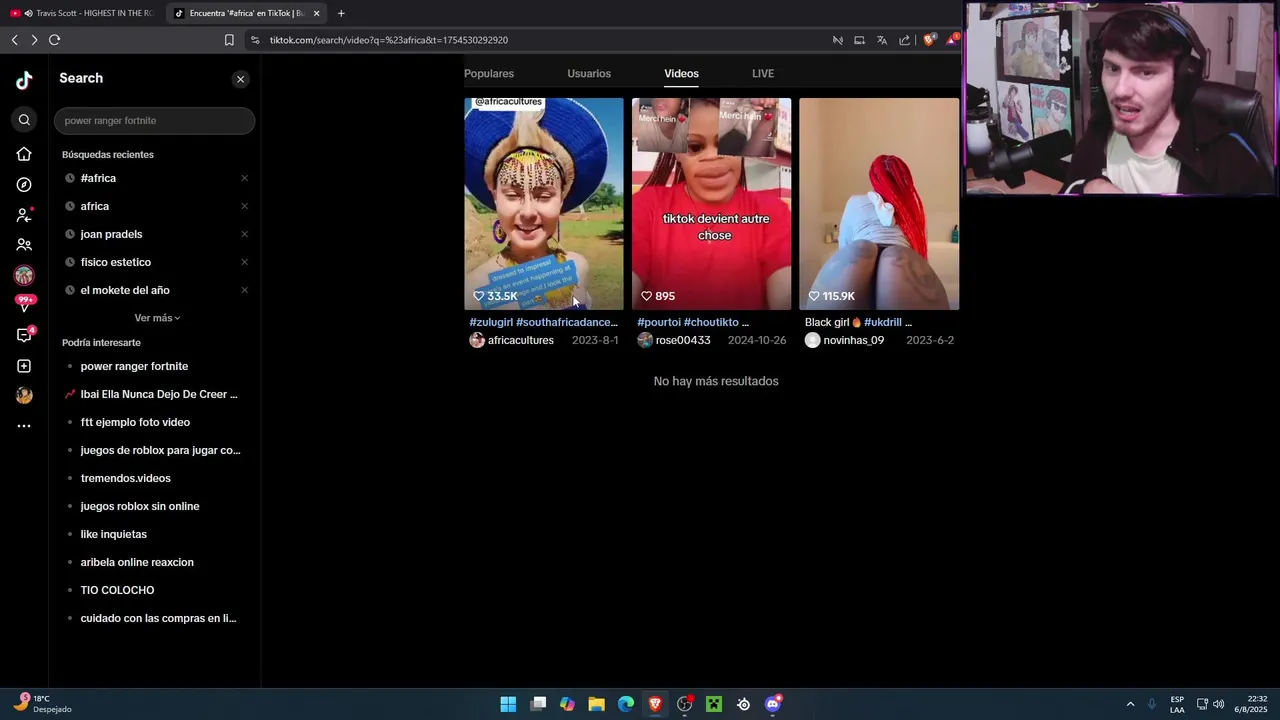Open the Zulu girl video thumbnail with 33.5K likes

544,203
